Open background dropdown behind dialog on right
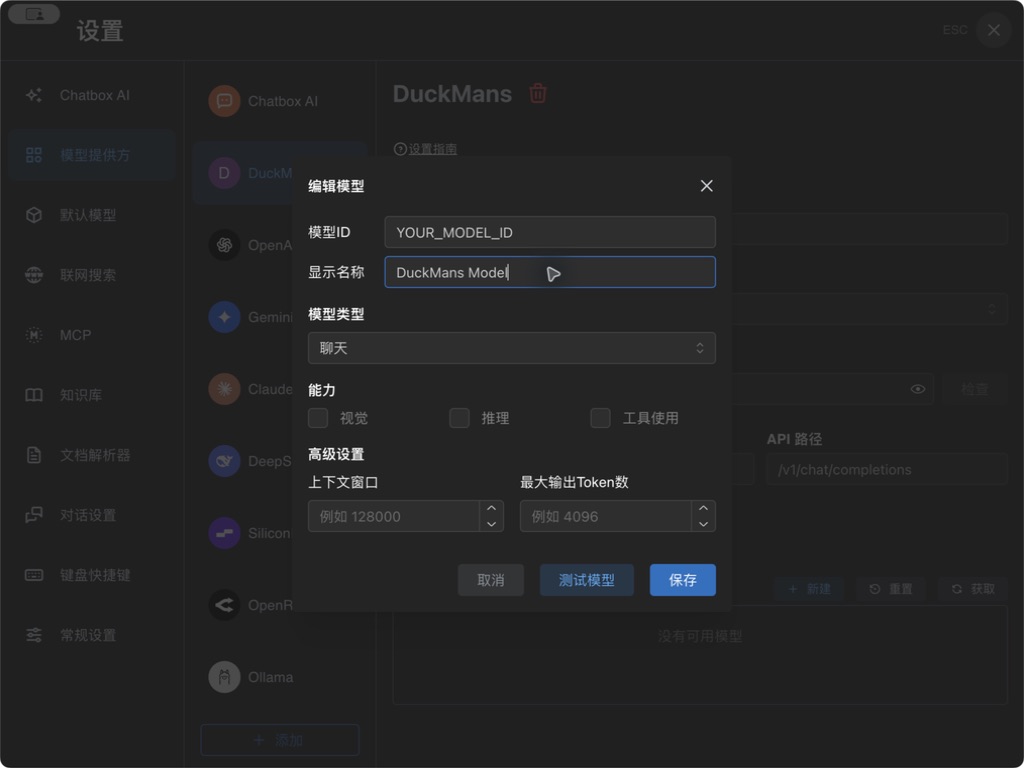 tap(871, 309)
